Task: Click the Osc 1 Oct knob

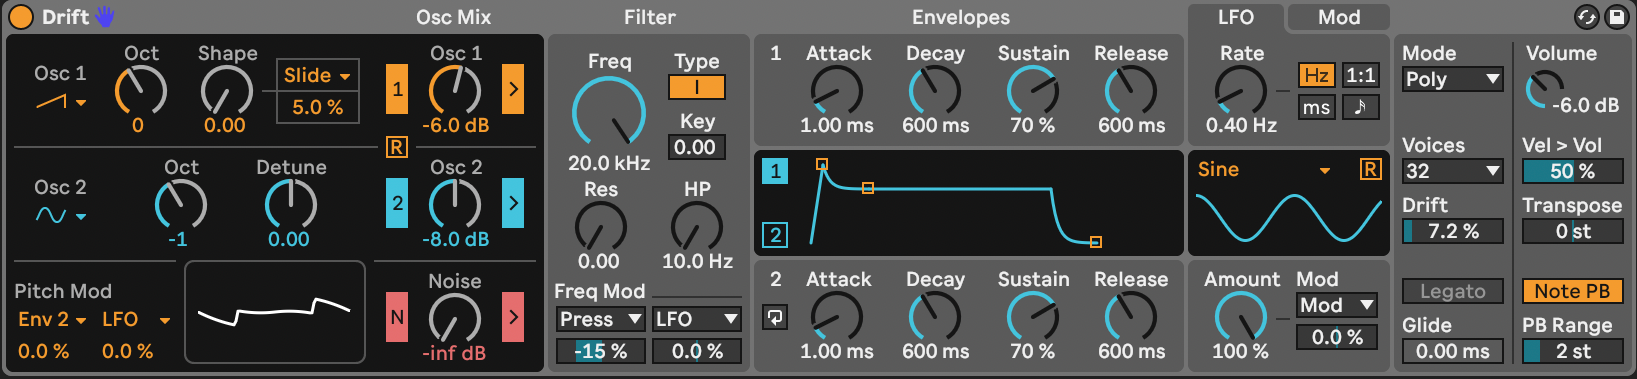Action: point(141,91)
